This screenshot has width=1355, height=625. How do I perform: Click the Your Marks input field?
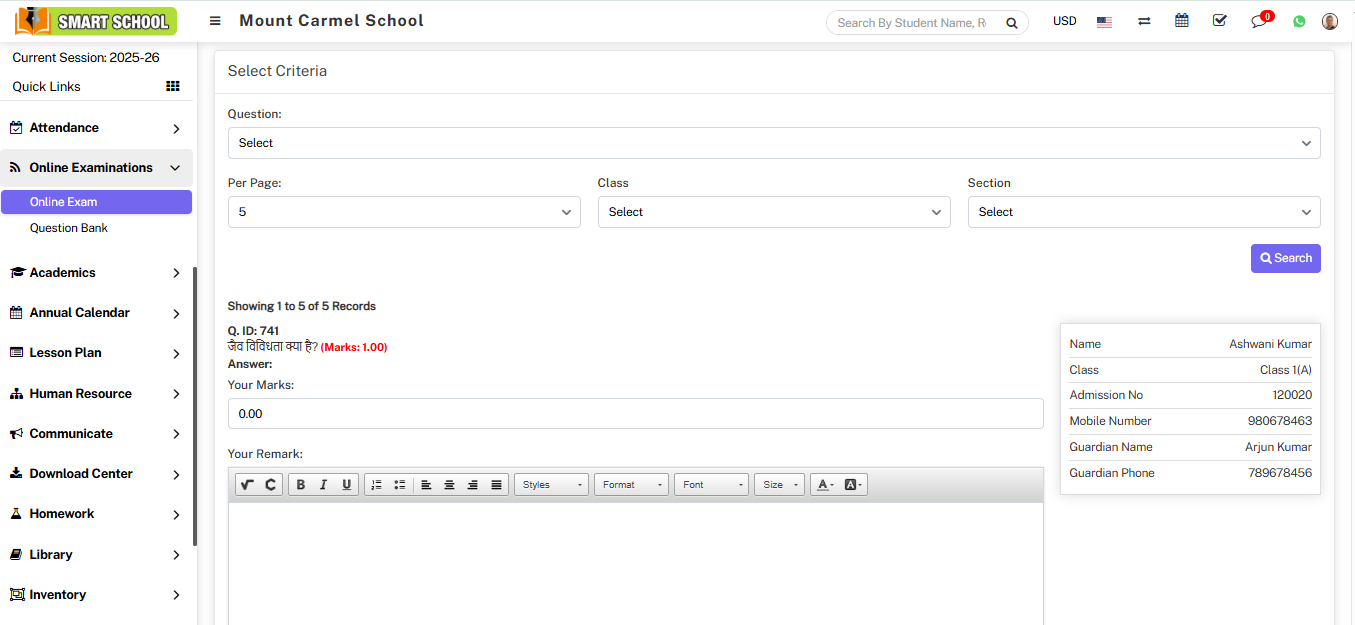click(x=635, y=414)
